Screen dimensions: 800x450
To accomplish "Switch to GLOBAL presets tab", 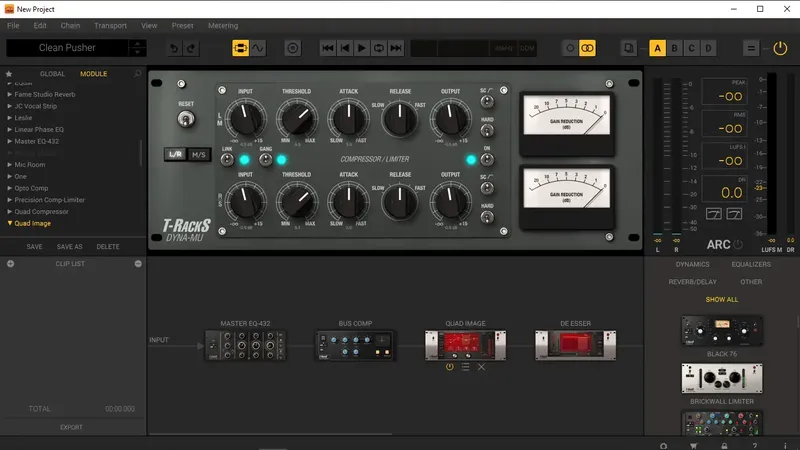I will 53,74.
